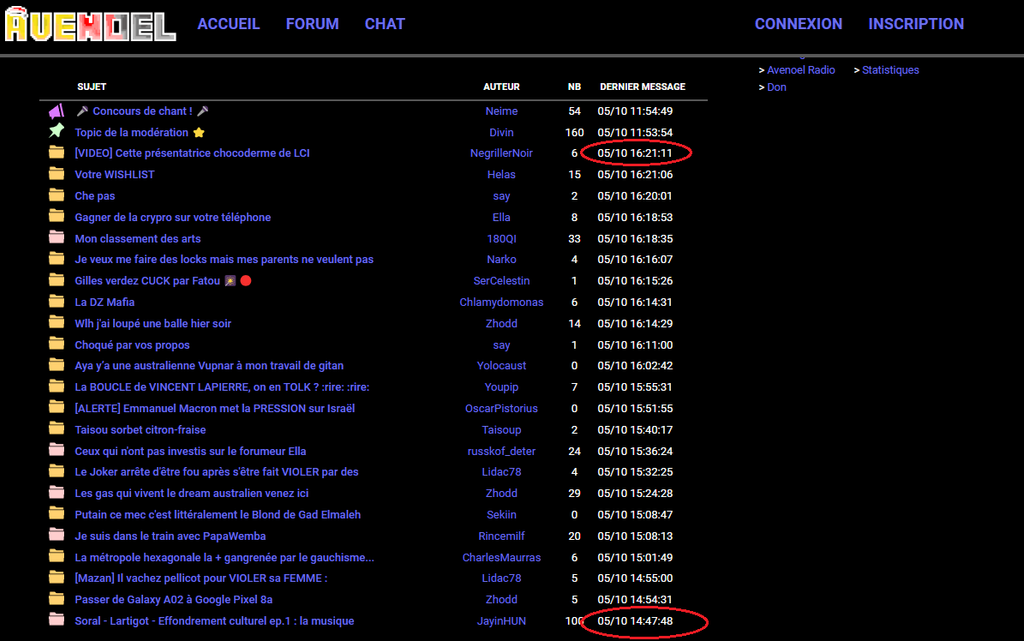Click the green pin icon beside Topic de la modération
This screenshot has width=1024, height=641.
57,132
